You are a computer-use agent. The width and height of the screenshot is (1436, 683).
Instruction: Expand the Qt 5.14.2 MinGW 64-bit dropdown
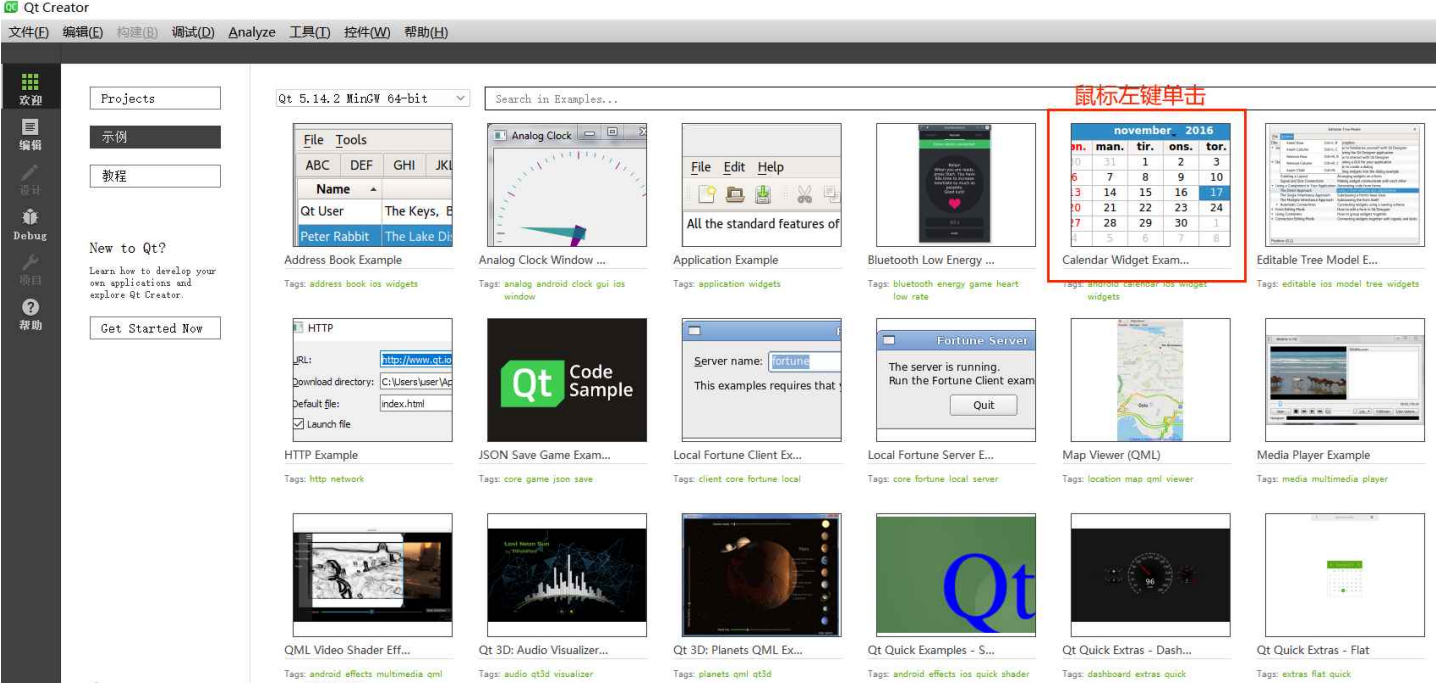tap(372, 98)
